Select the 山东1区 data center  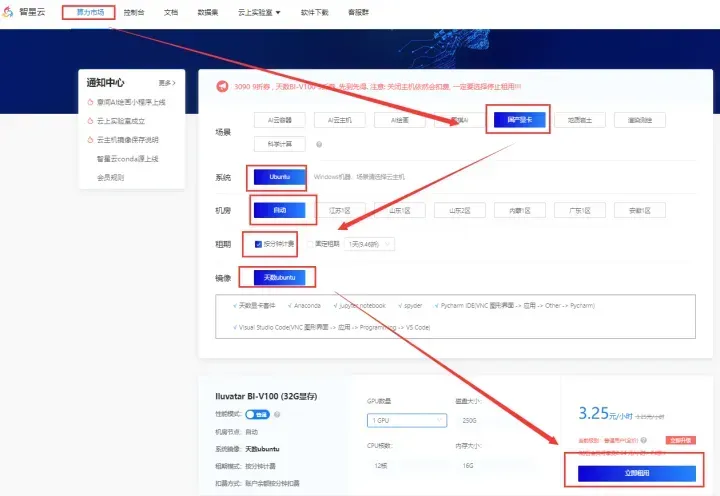coord(399,210)
